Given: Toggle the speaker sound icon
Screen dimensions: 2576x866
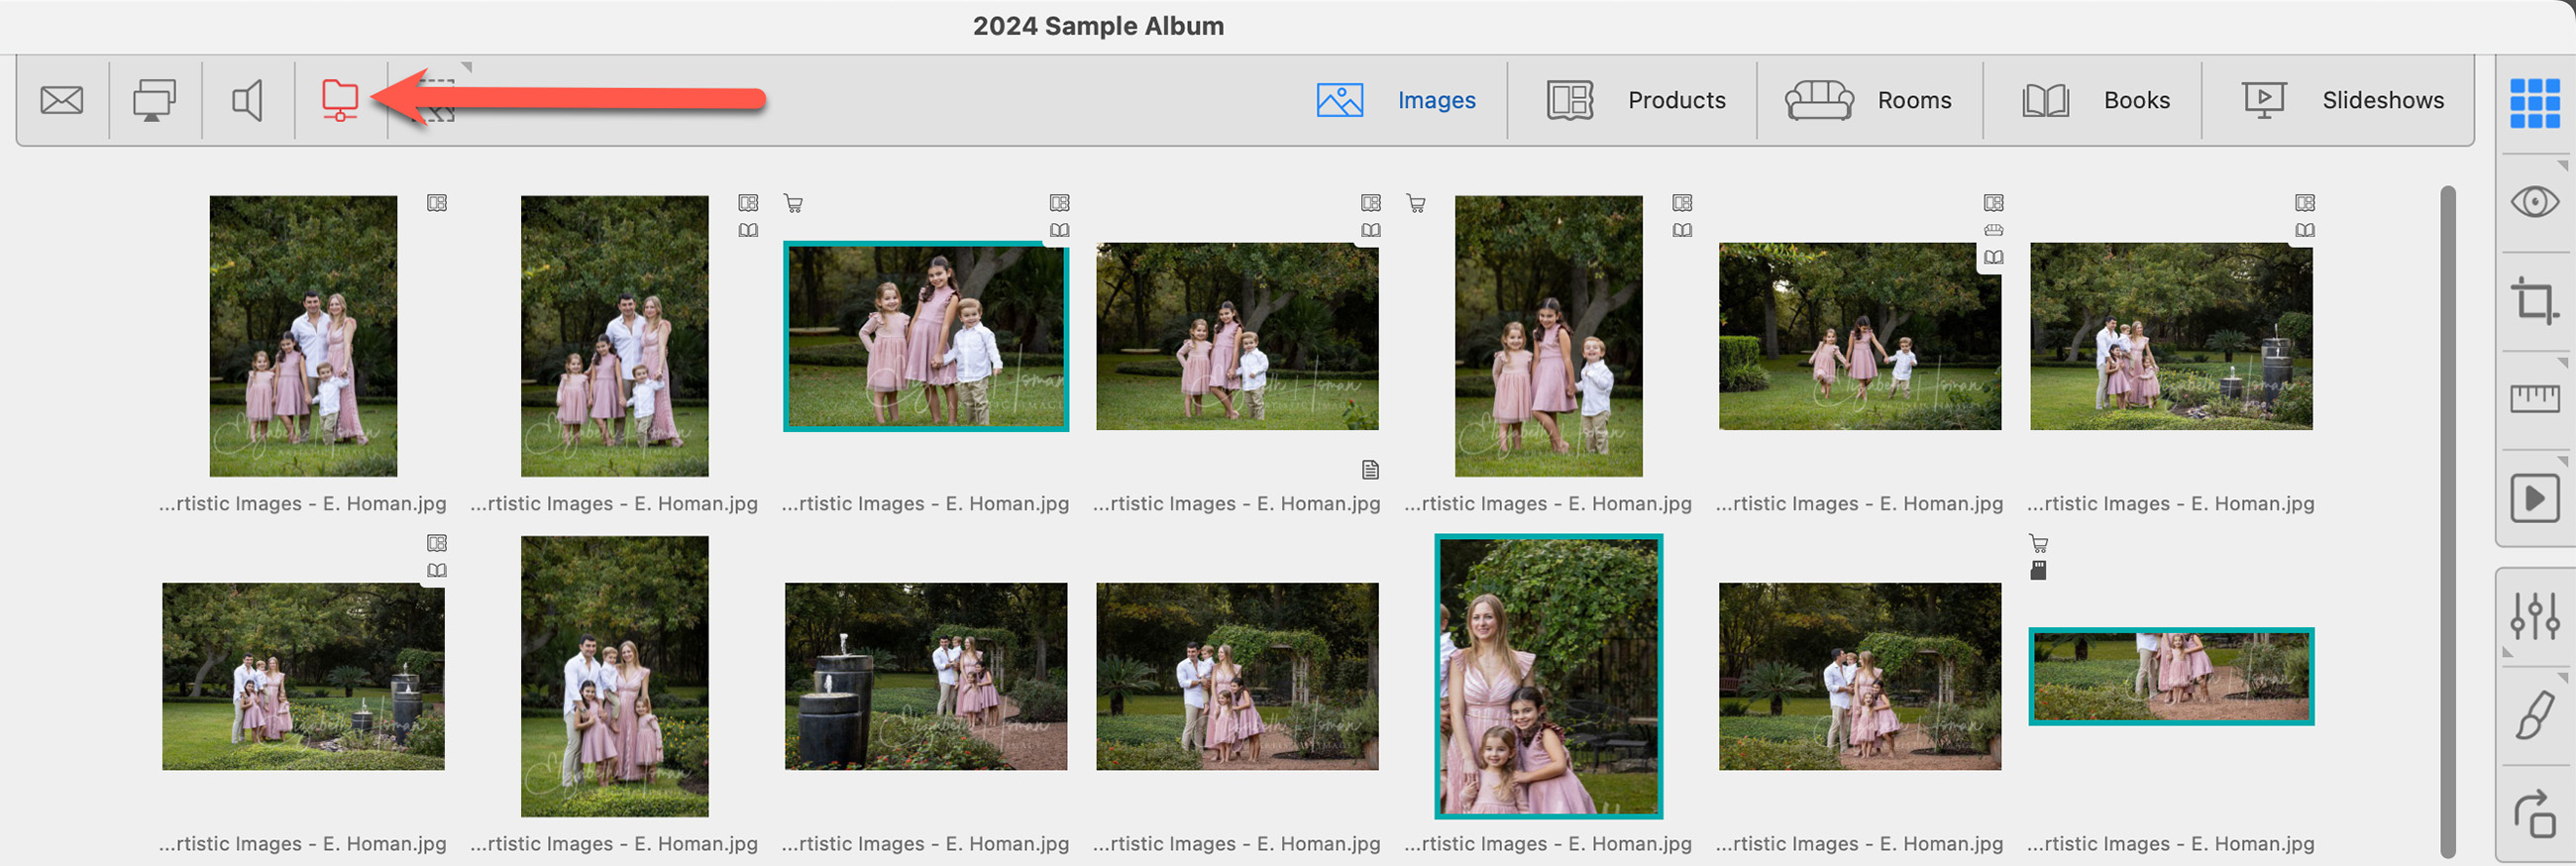Looking at the screenshot, I should click(247, 100).
